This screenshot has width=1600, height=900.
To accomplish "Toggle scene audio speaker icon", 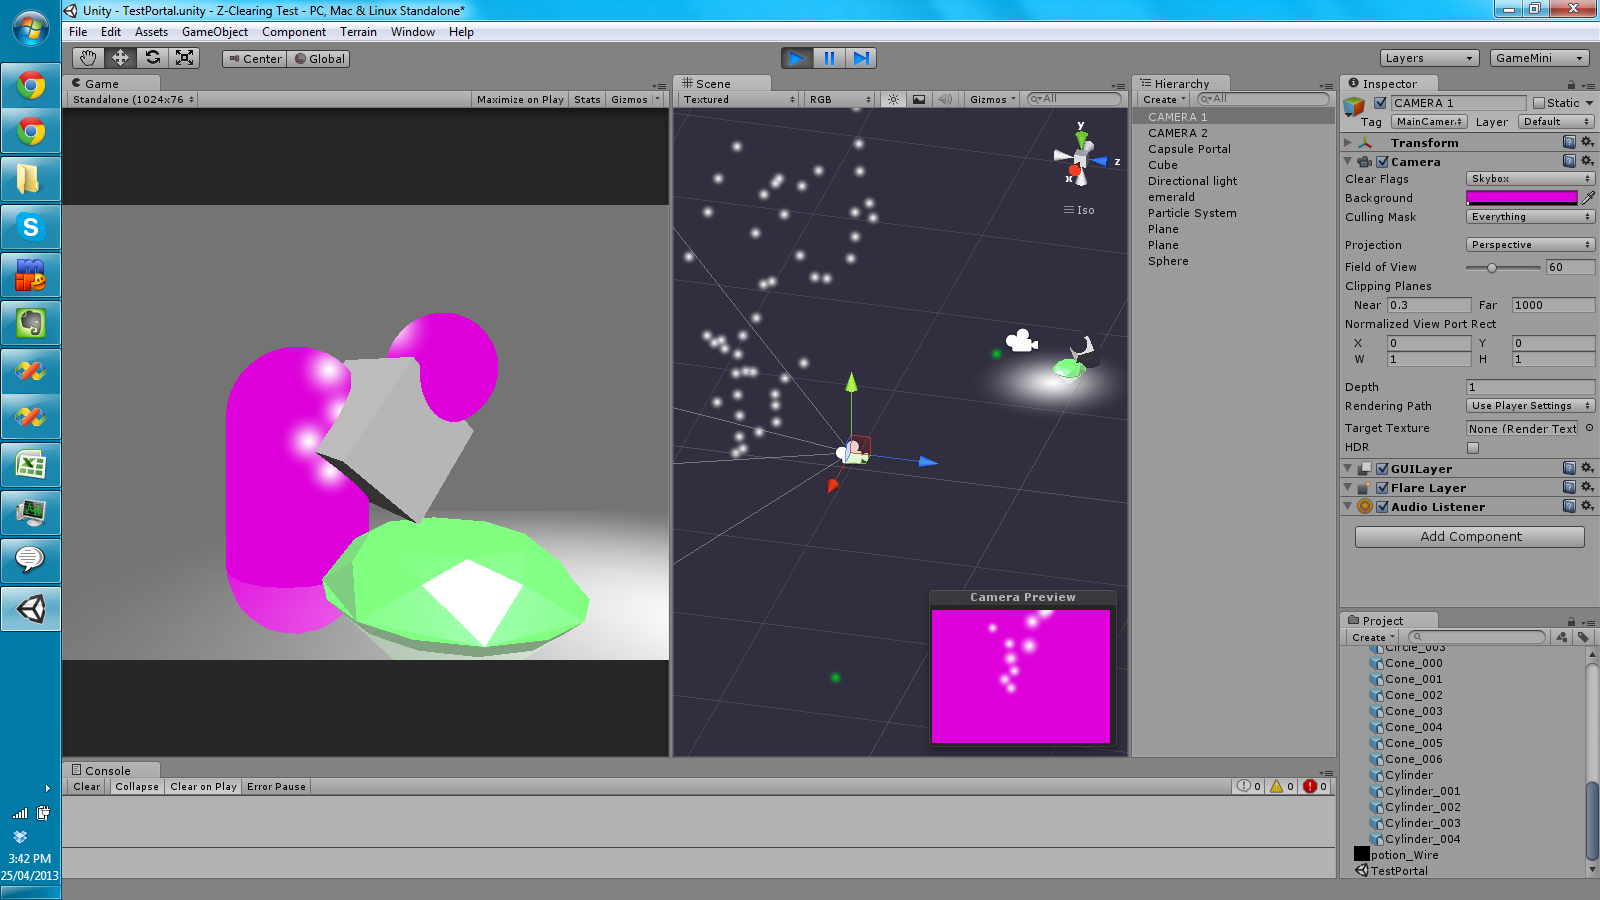I will 944,99.
